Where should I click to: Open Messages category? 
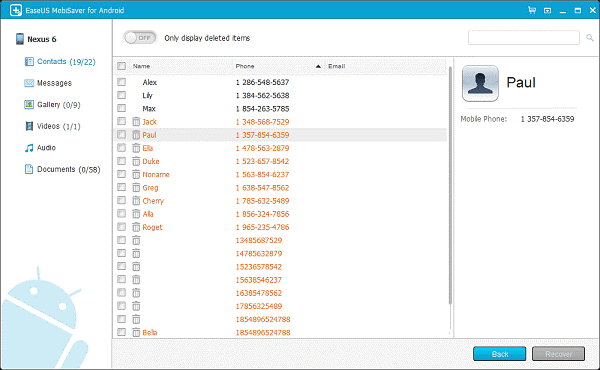pos(54,83)
